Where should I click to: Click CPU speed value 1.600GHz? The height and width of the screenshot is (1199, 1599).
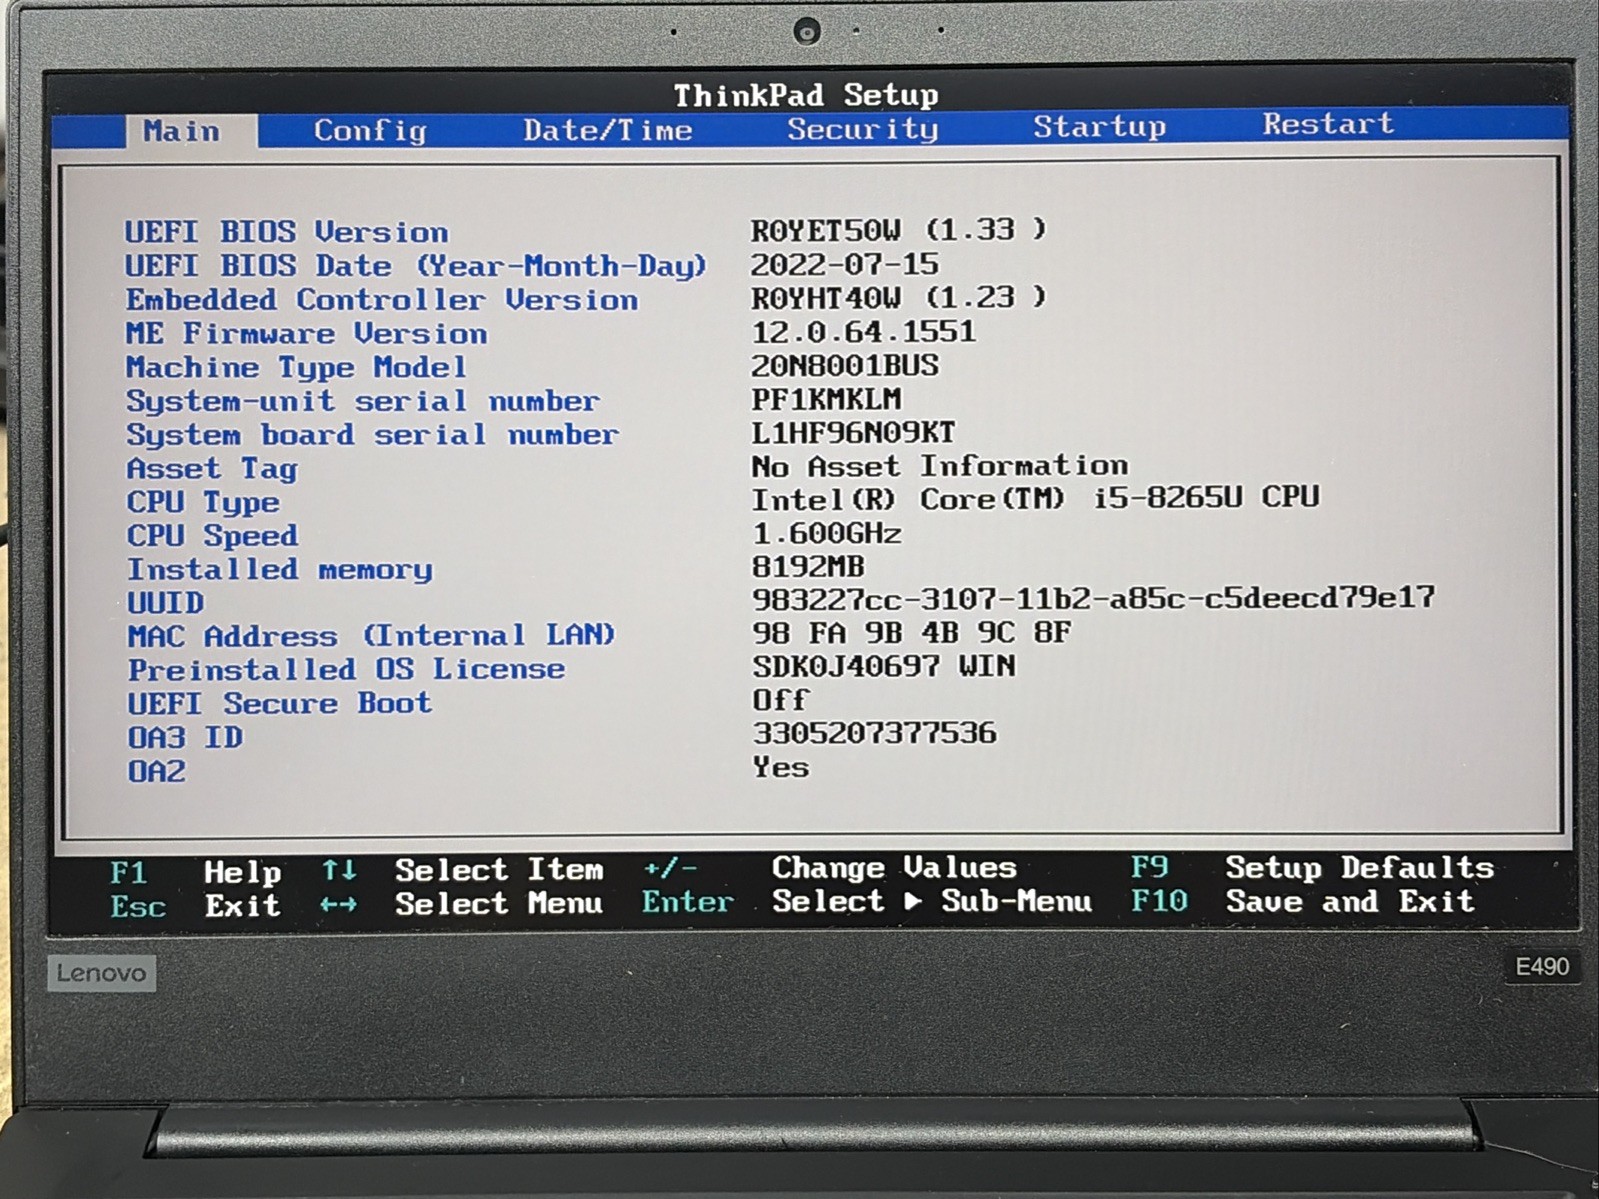click(826, 534)
